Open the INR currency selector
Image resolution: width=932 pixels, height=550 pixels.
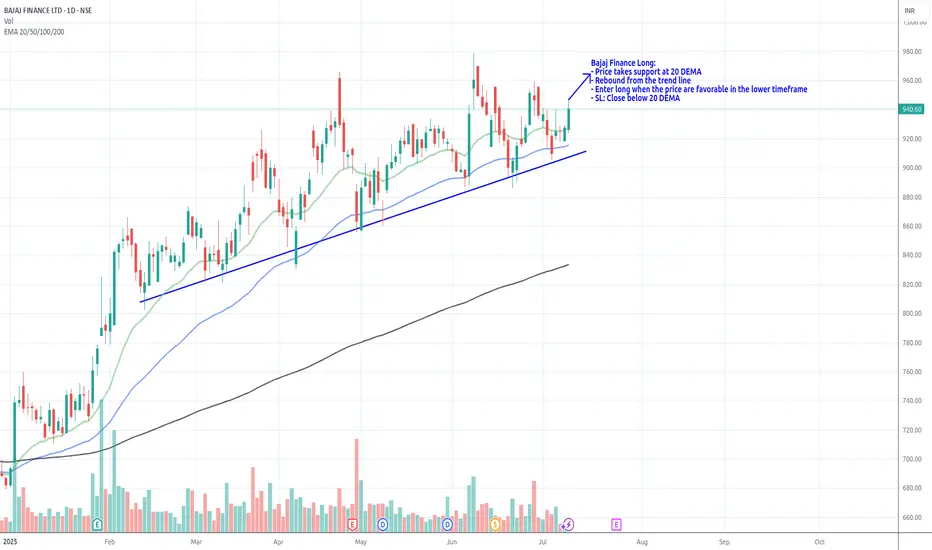pyautogui.click(x=910, y=11)
